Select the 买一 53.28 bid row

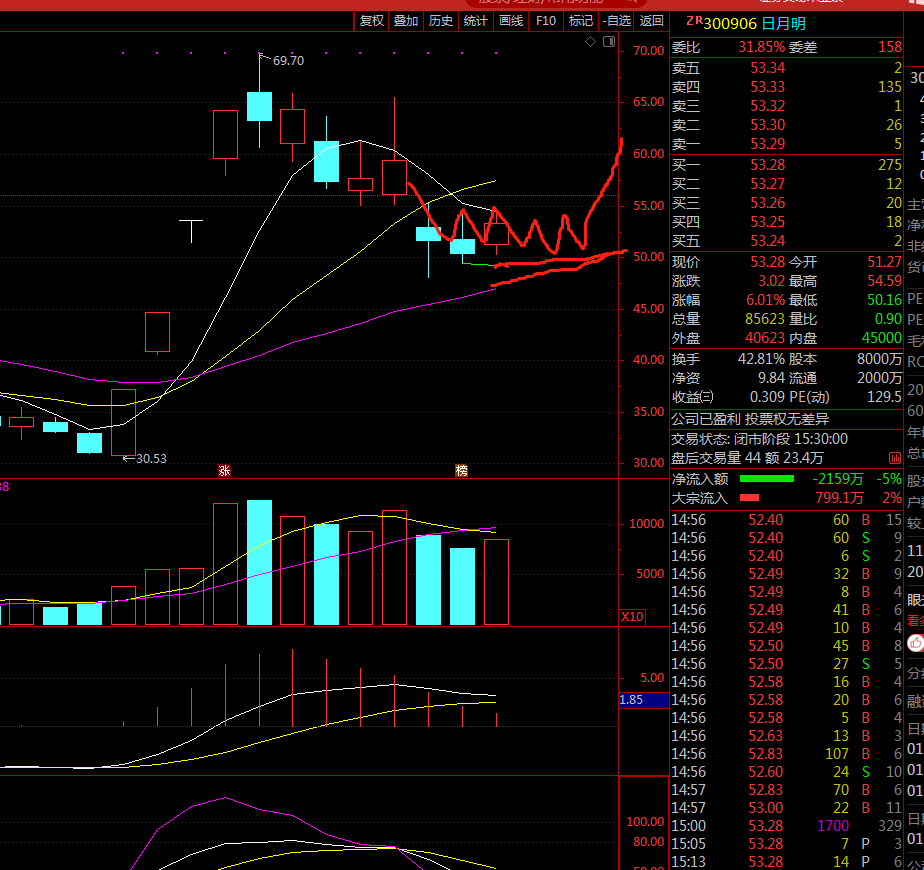787,165
